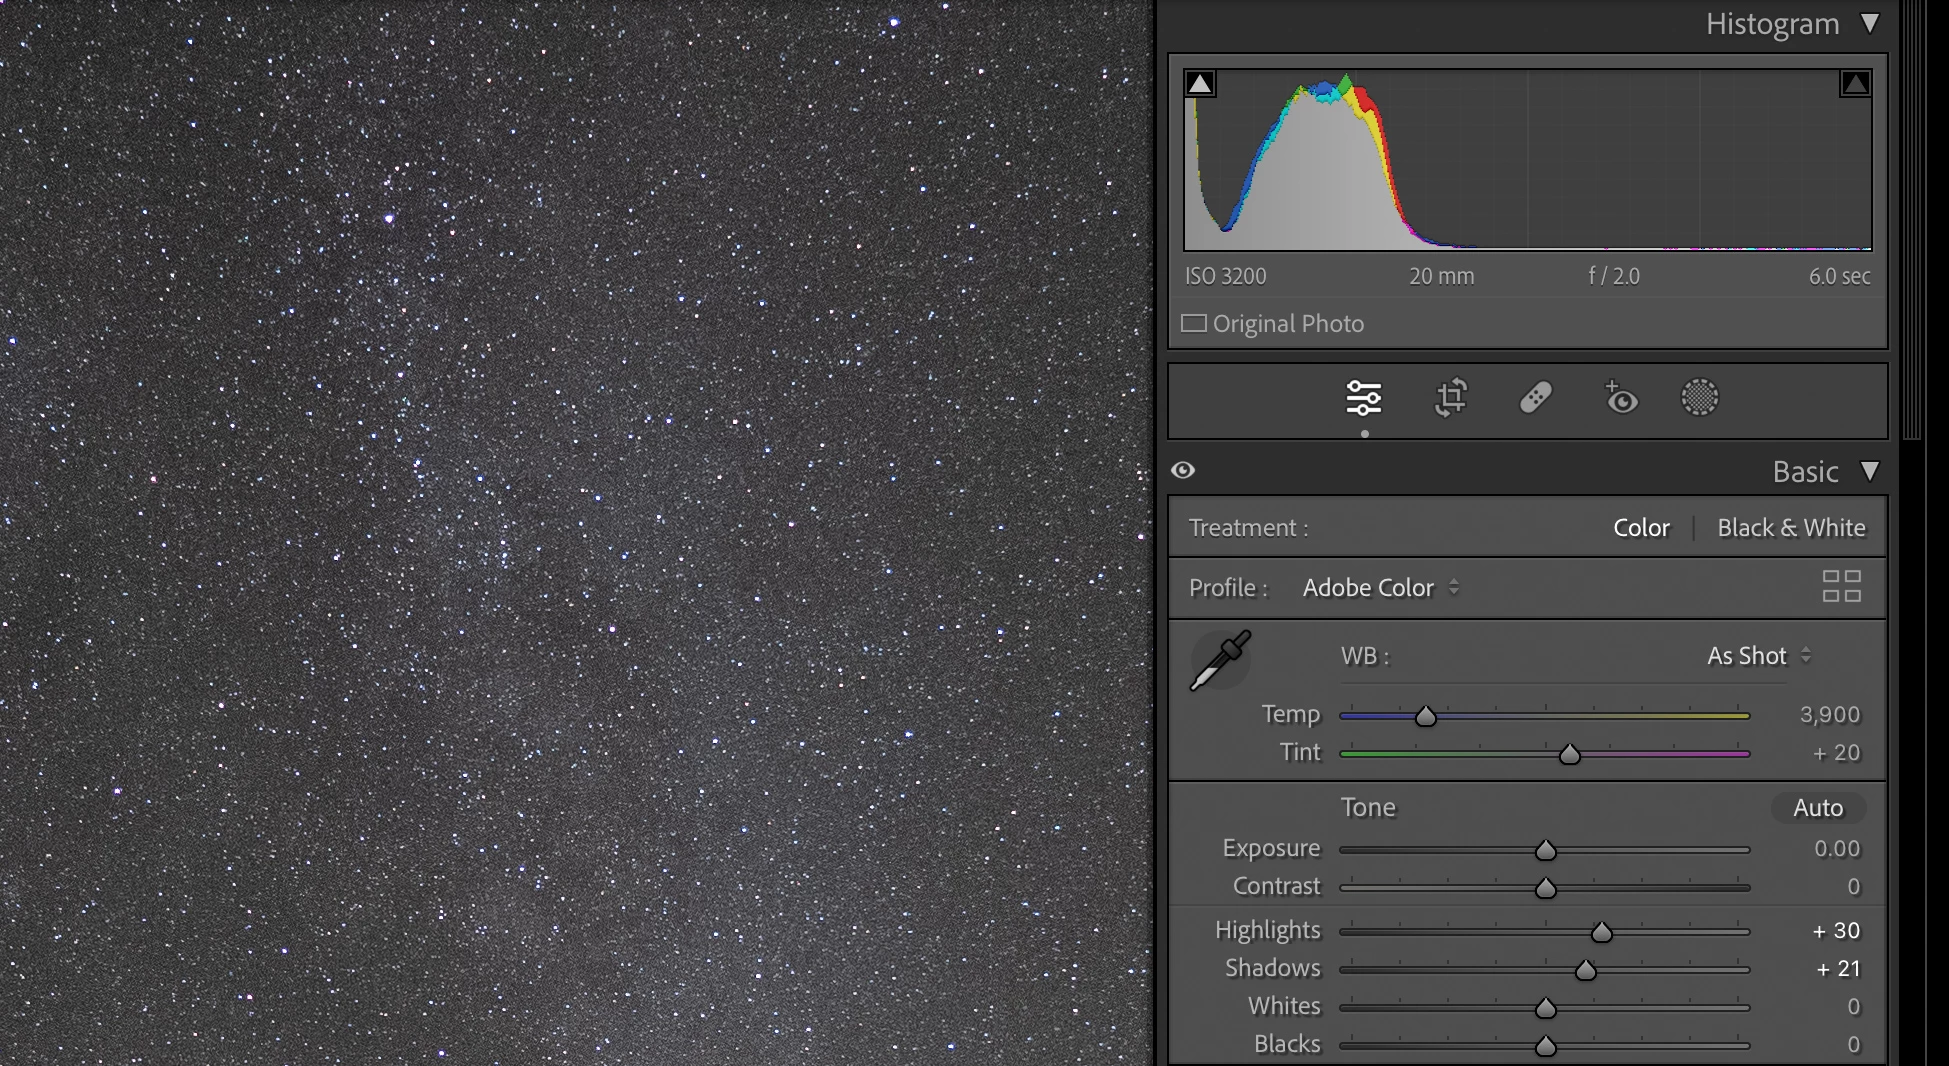1949x1066 pixels.
Task: Open the Profile Browser grid icon
Action: click(1842, 587)
